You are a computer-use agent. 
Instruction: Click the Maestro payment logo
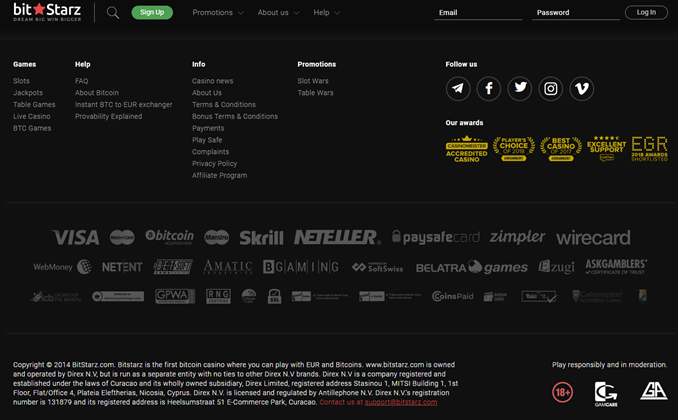[217, 237]
